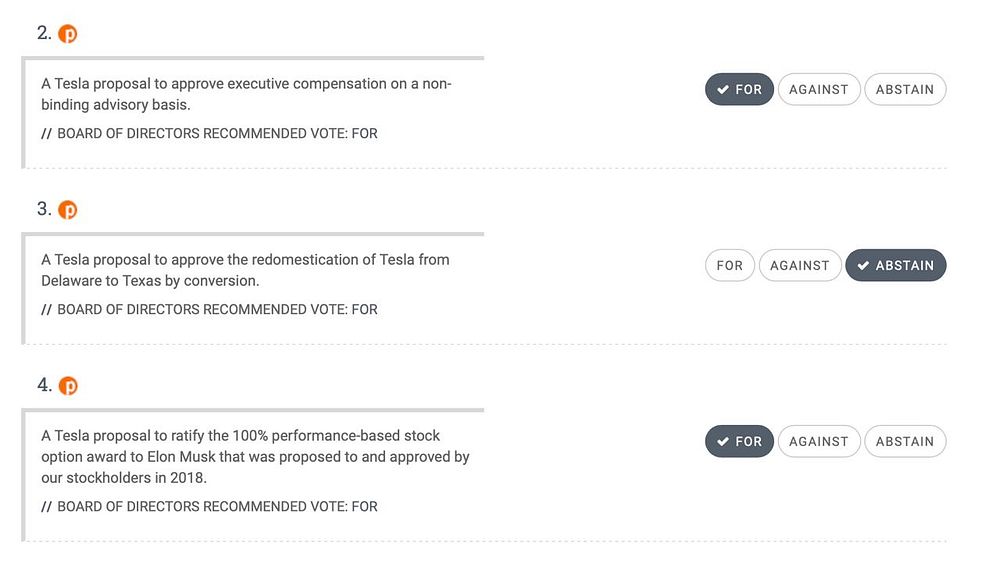
Task: Click the proposal number 4 heading
Action: 44,385
